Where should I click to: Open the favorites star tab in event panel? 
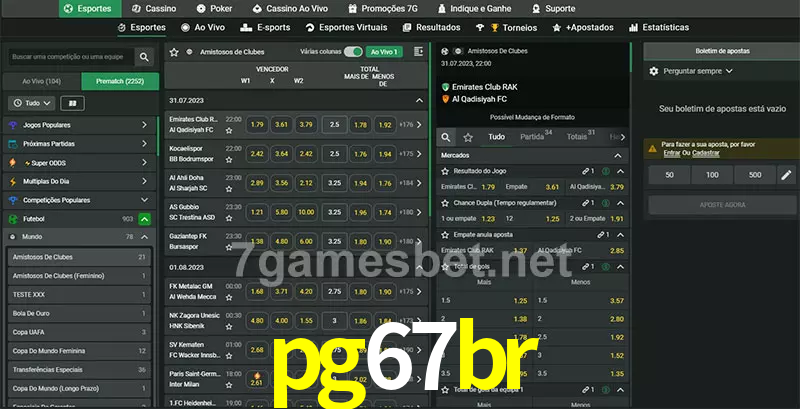click(x=468, y=137)
